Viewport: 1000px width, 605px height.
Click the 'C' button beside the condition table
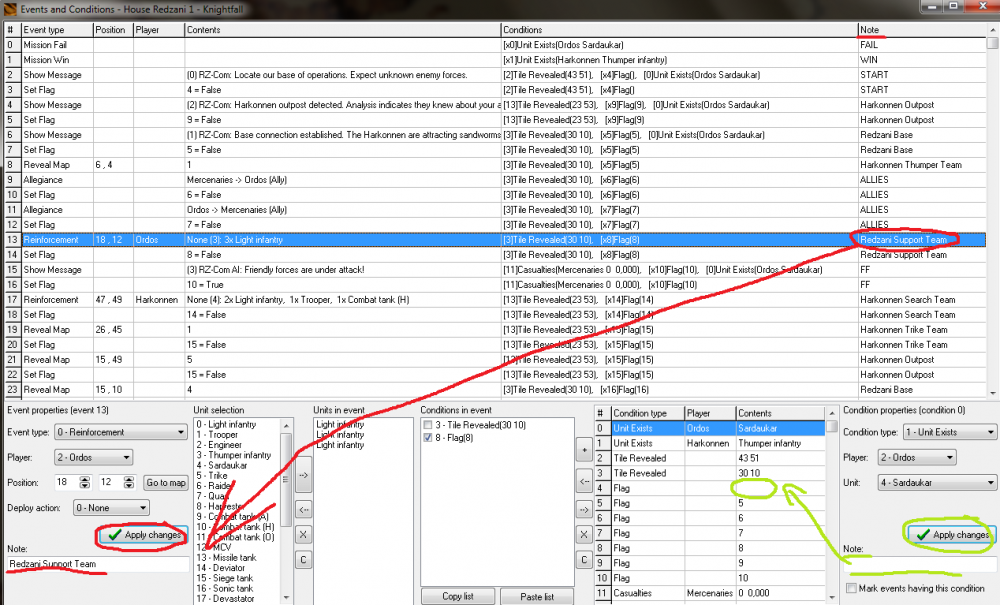pyautogui.click(x=584, y=559)
